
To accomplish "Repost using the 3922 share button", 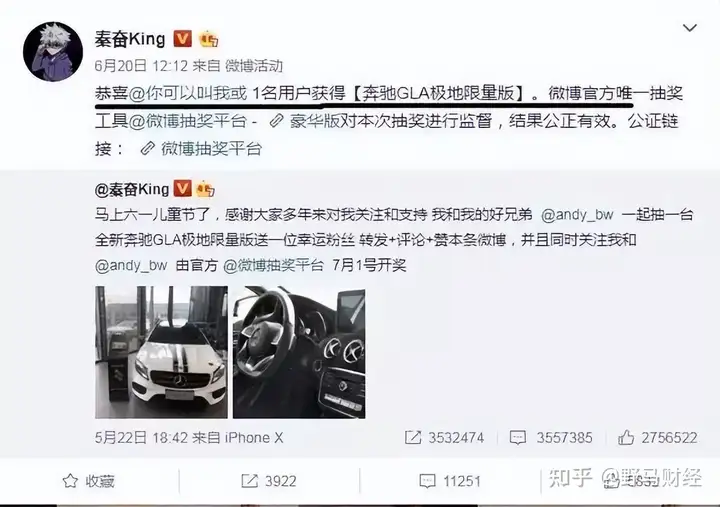I will pyautogui.click(x=269, y=481).
